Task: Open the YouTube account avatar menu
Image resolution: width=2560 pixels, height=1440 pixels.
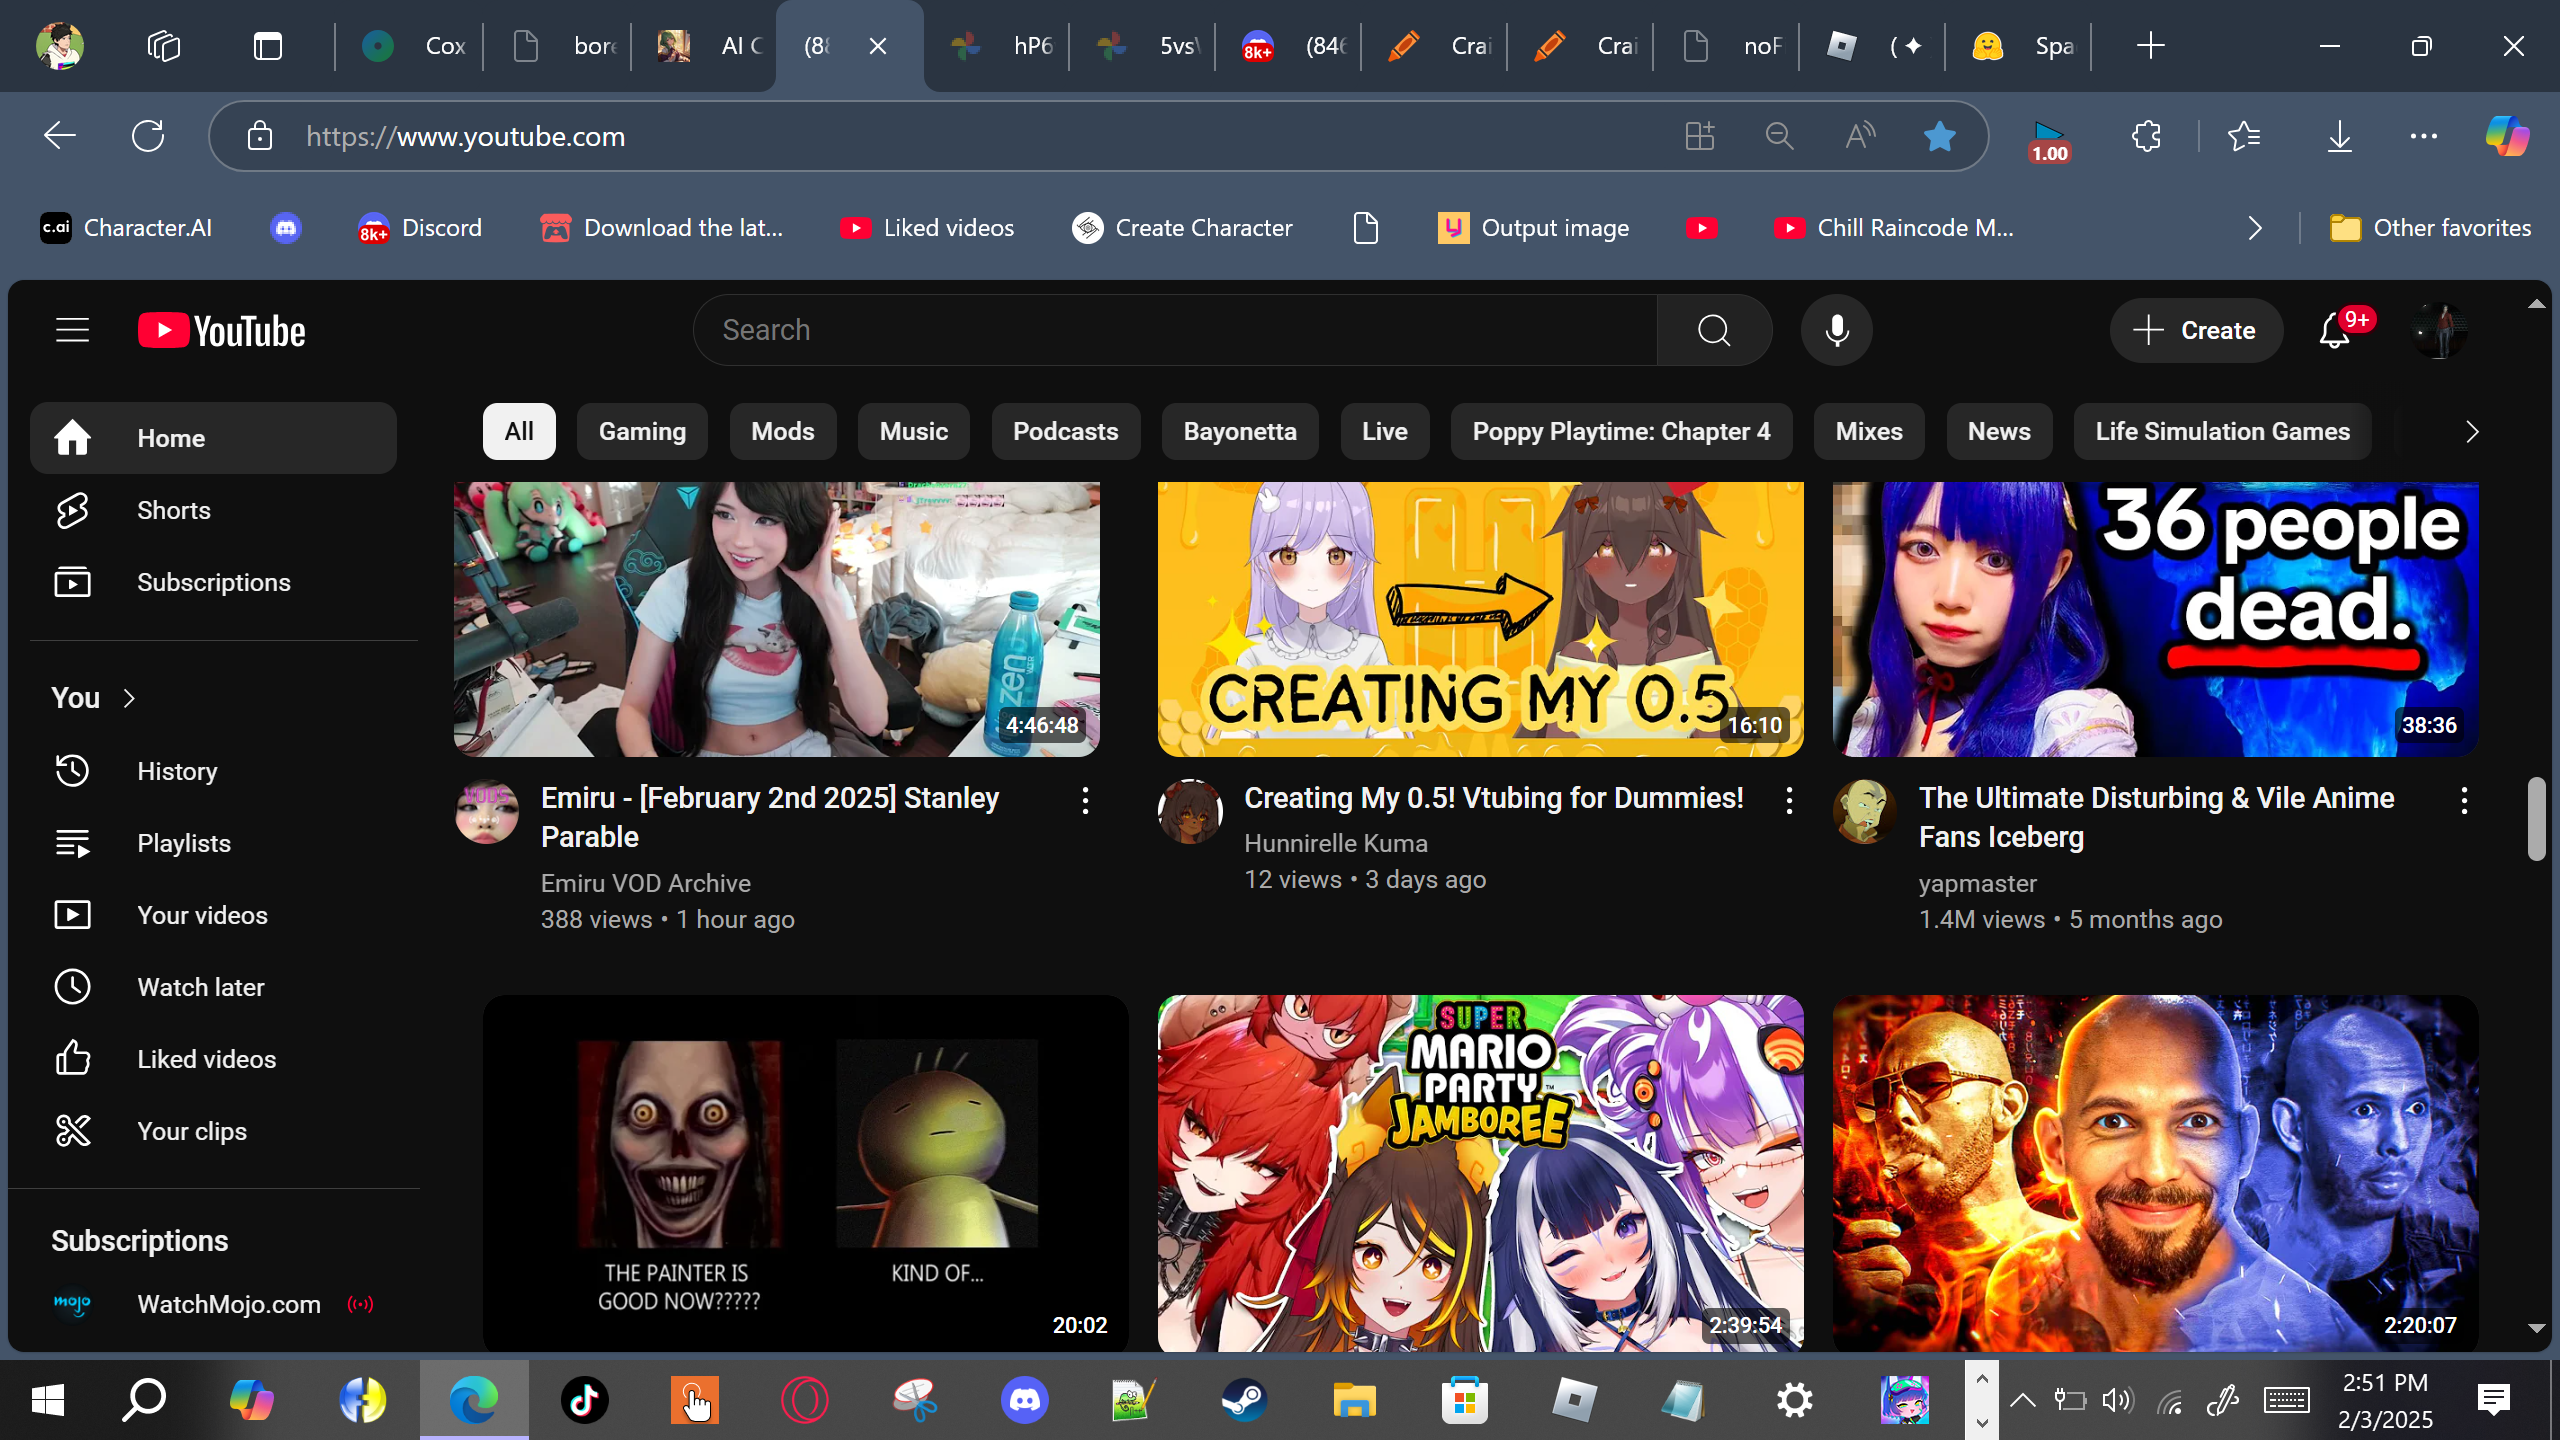Action: point(2439,330)
